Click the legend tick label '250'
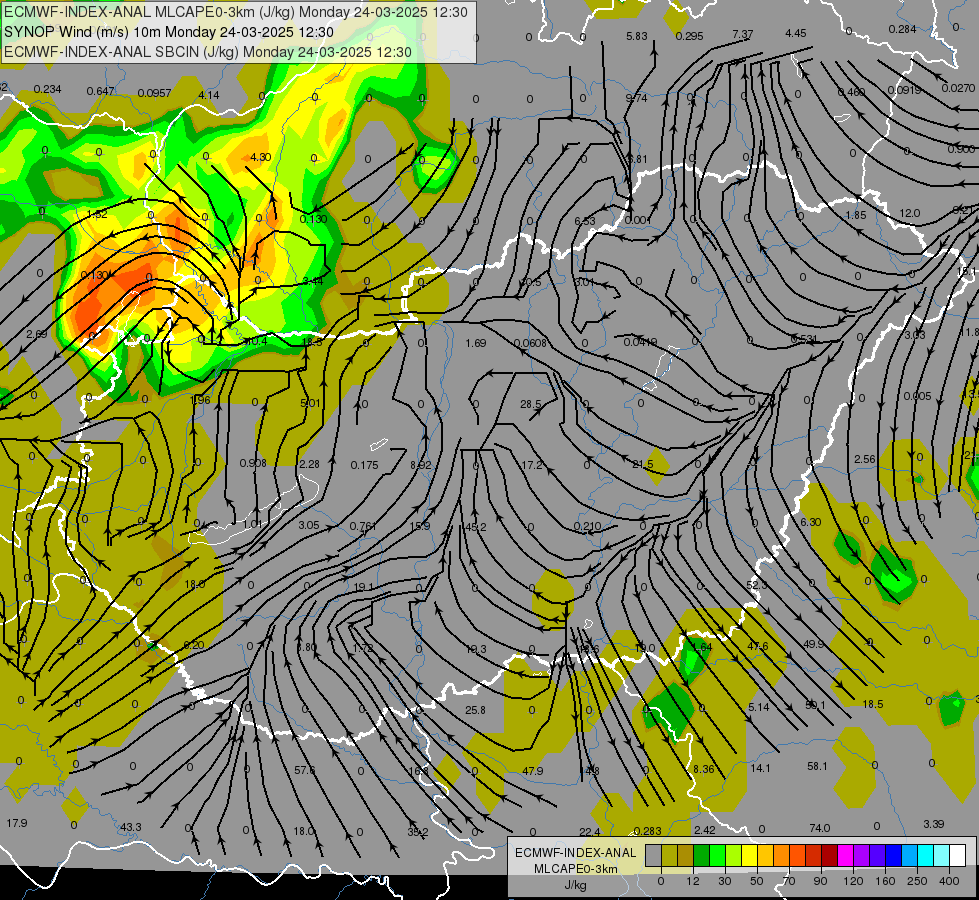The width and height of the screenshot is (979, 900). pyautogui.click(x=917, y=881)
